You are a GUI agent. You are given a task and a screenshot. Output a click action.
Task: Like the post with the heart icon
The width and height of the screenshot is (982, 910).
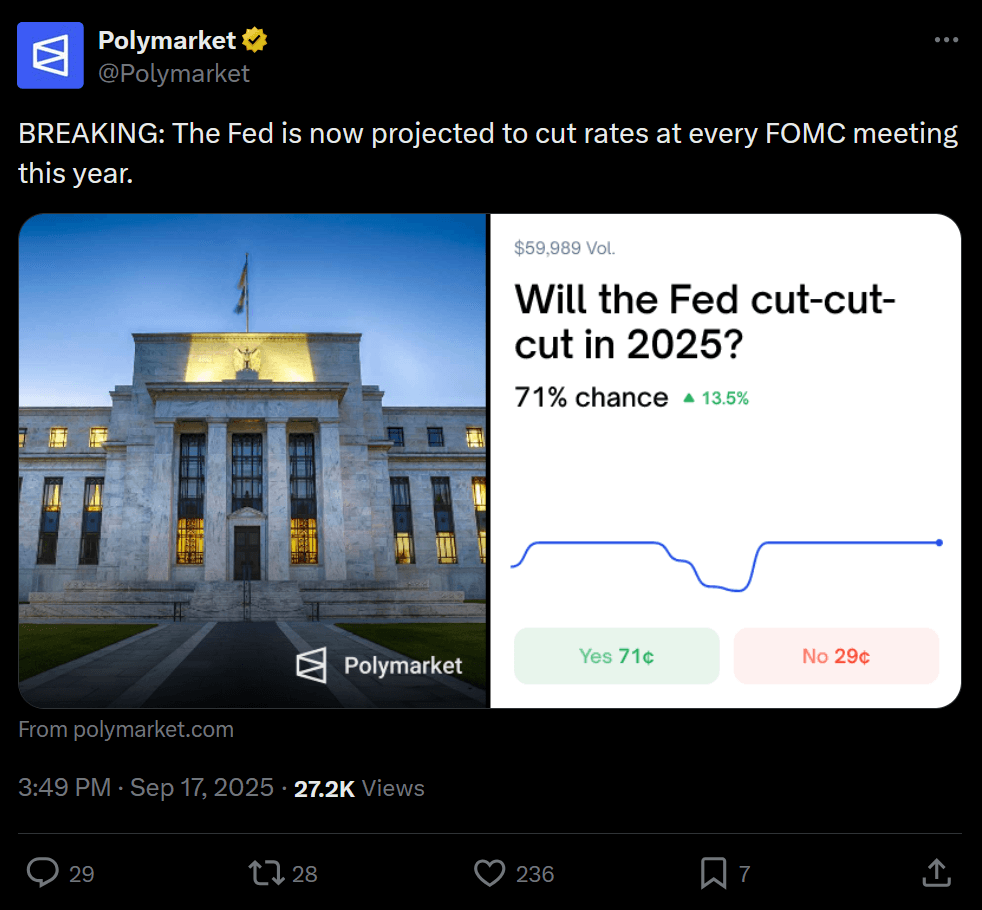click(x=489, y=873)
